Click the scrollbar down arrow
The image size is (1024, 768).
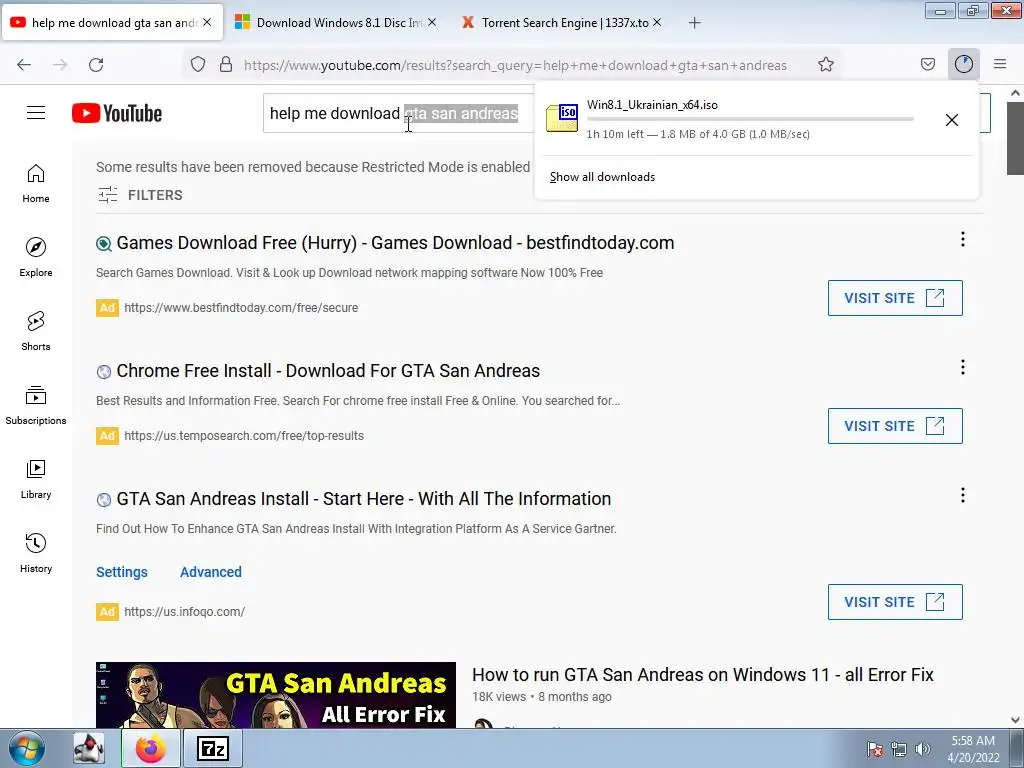point(1015,720)
